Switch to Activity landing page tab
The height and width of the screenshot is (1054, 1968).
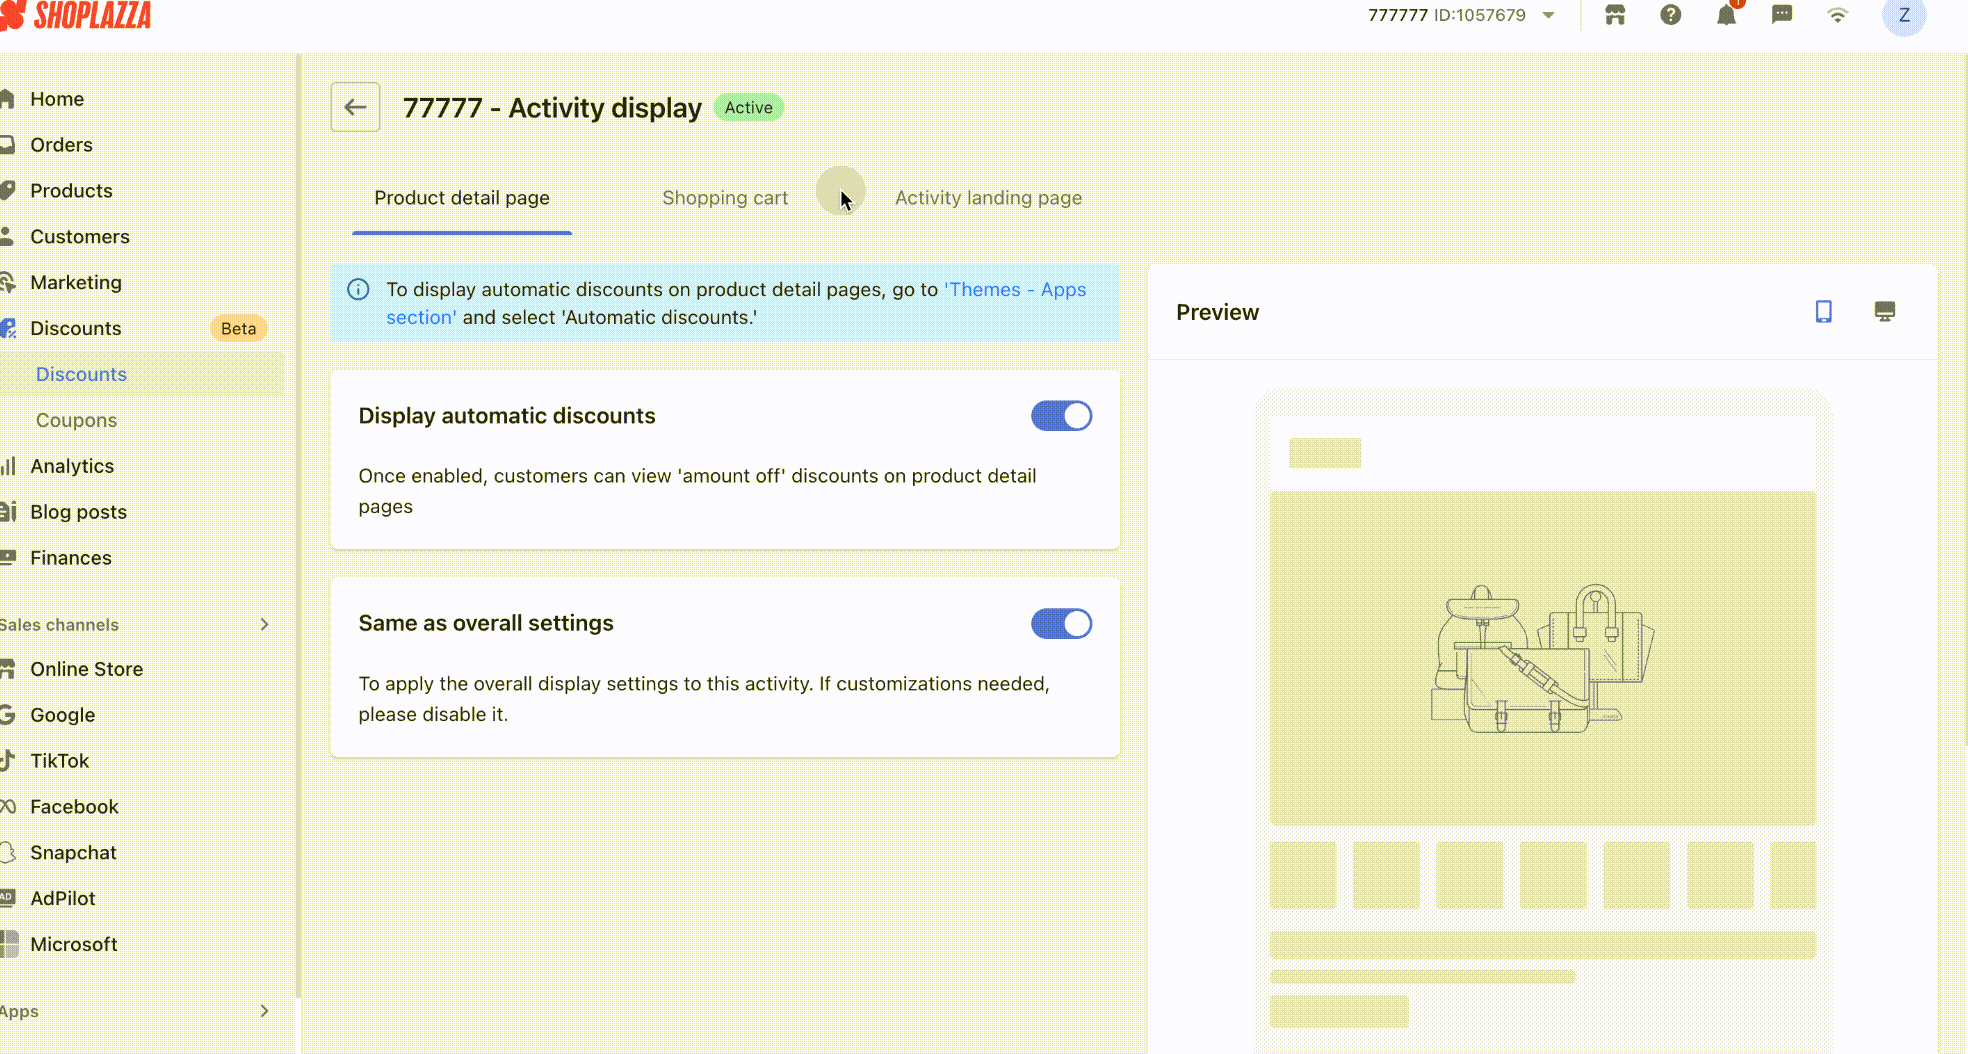click(988, 198)
